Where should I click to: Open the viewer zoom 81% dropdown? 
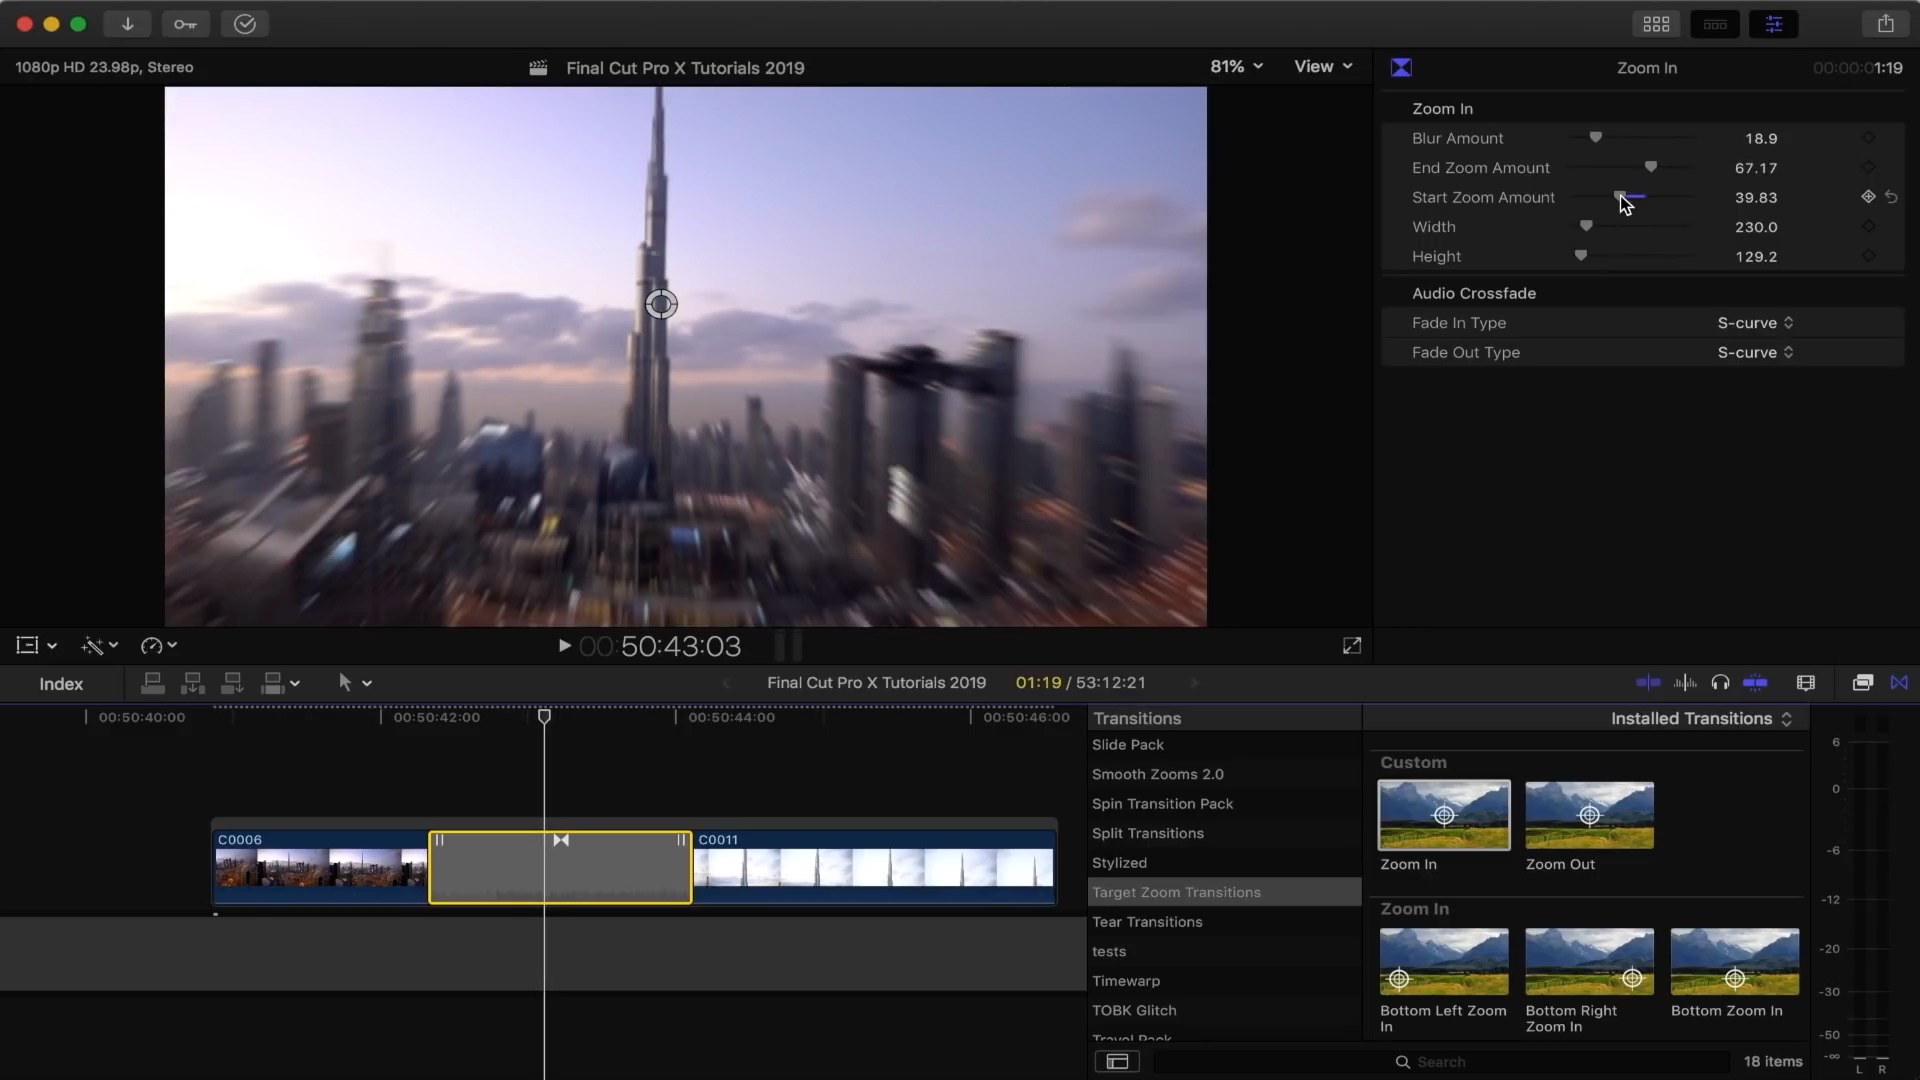[1237, 66]
